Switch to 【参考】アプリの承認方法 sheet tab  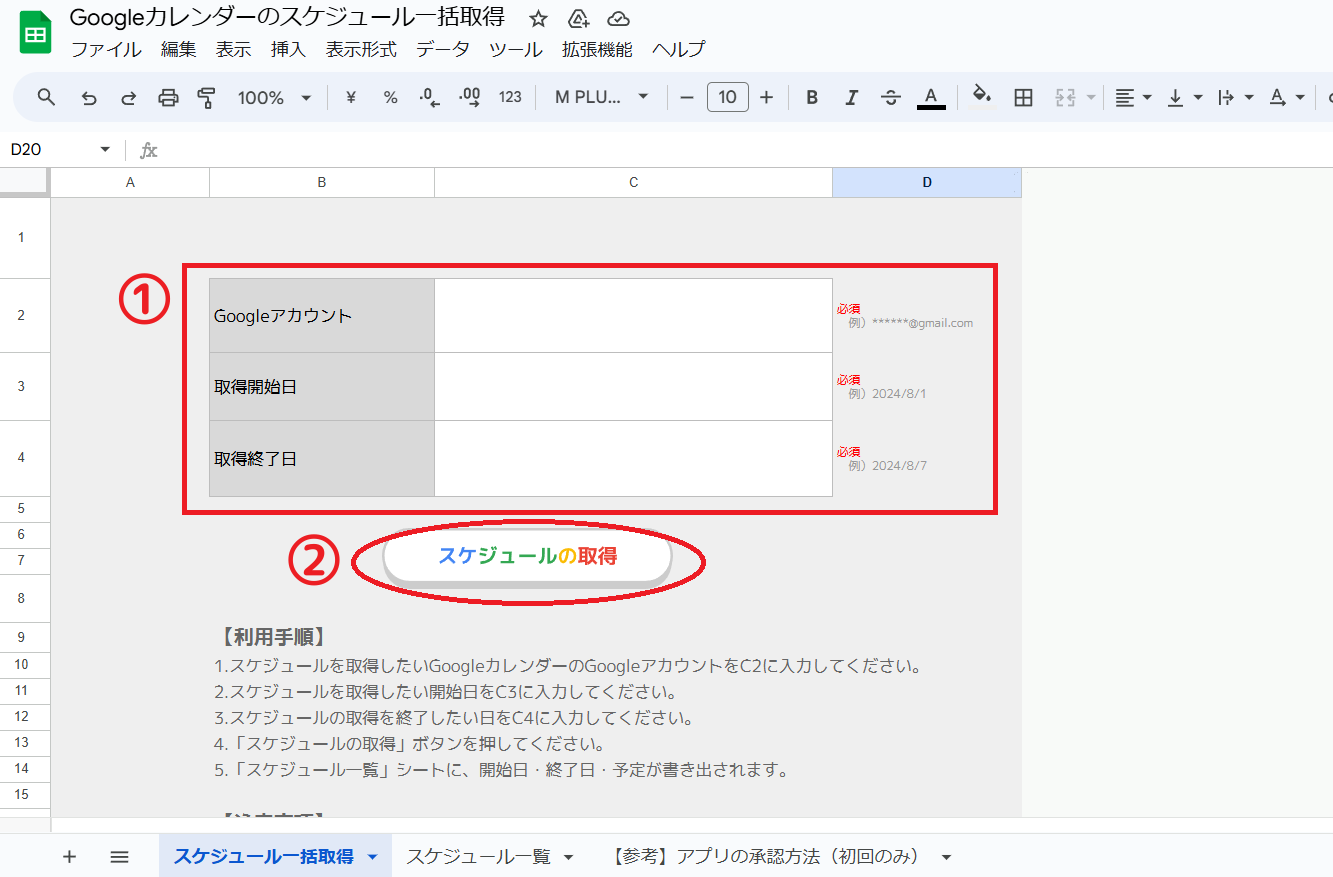point(765,857)
